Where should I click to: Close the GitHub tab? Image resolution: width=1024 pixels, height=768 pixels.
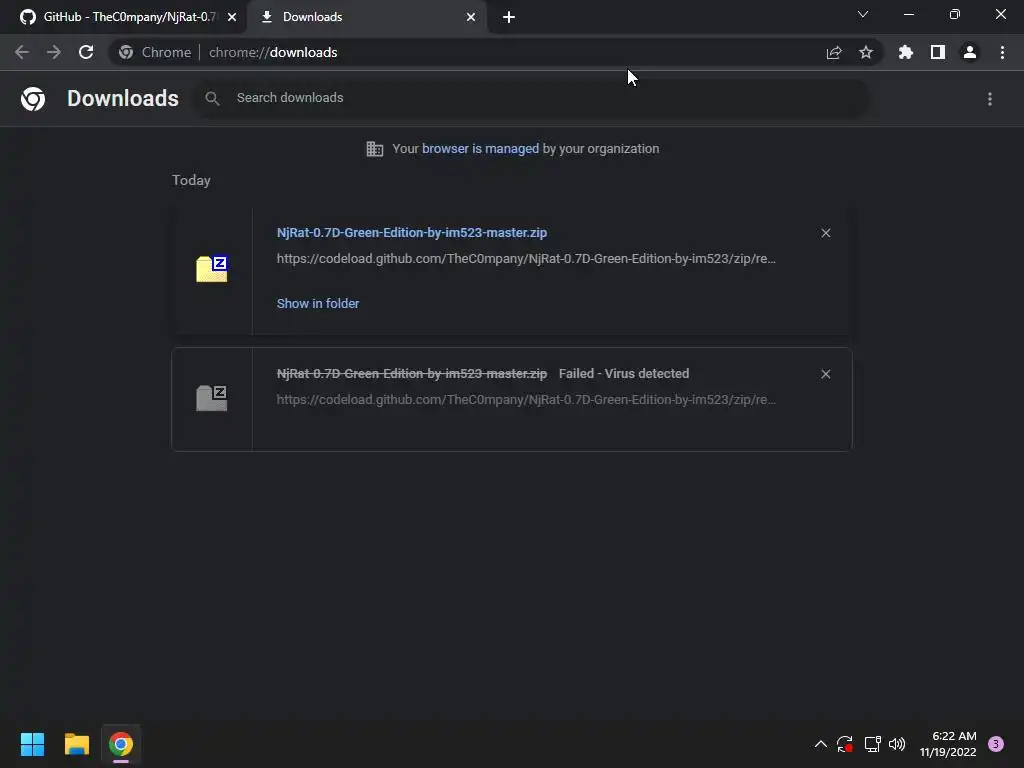(x=232, y=17)
